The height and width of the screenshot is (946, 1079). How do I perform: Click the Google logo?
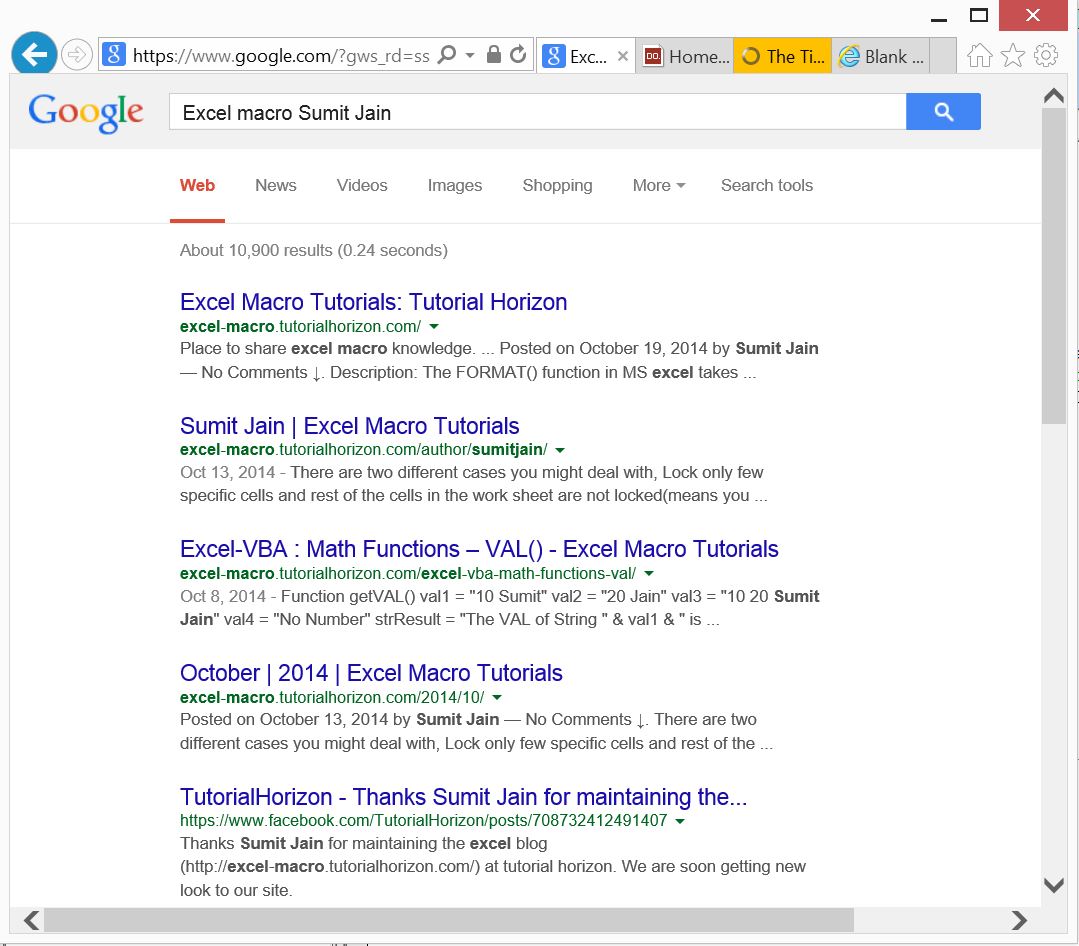click(x=86, y=112)
